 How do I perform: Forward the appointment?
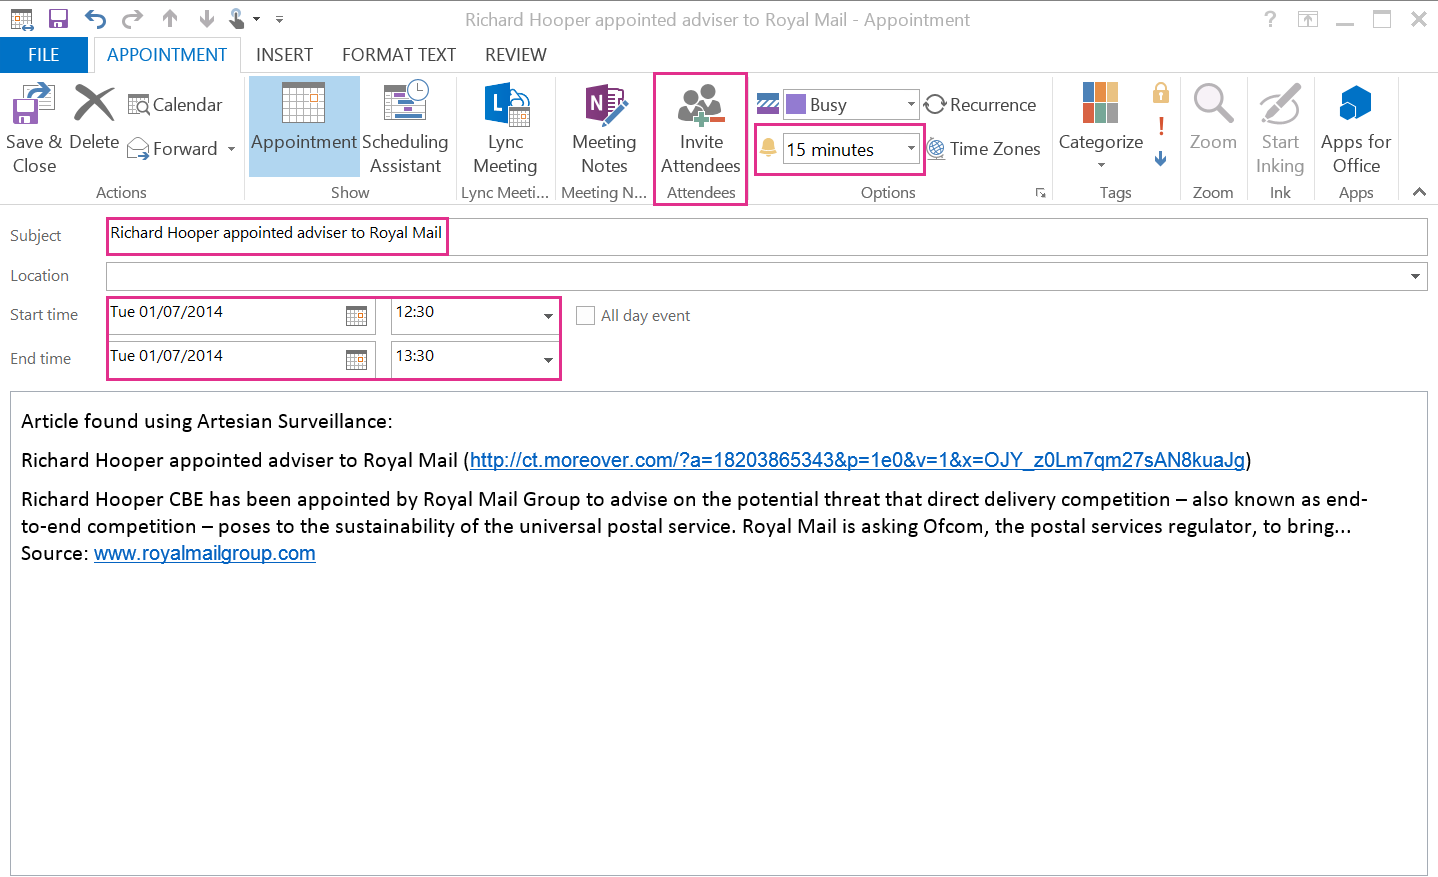(x=173, y=149)
